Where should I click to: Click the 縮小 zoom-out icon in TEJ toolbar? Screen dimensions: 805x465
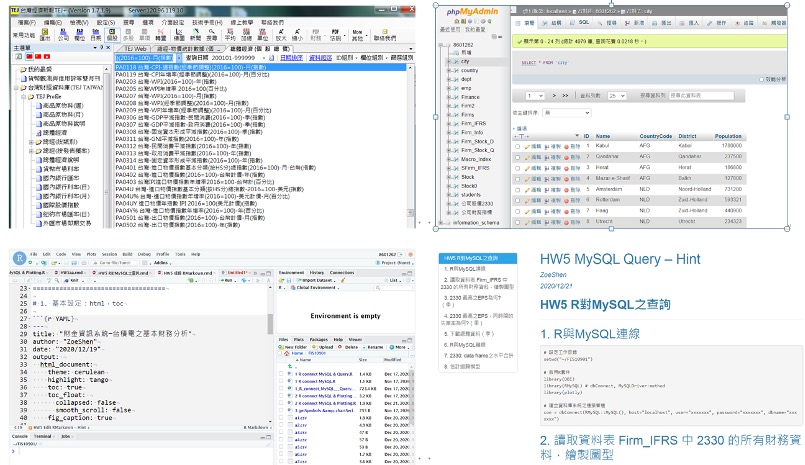click(x=297, y=35)
